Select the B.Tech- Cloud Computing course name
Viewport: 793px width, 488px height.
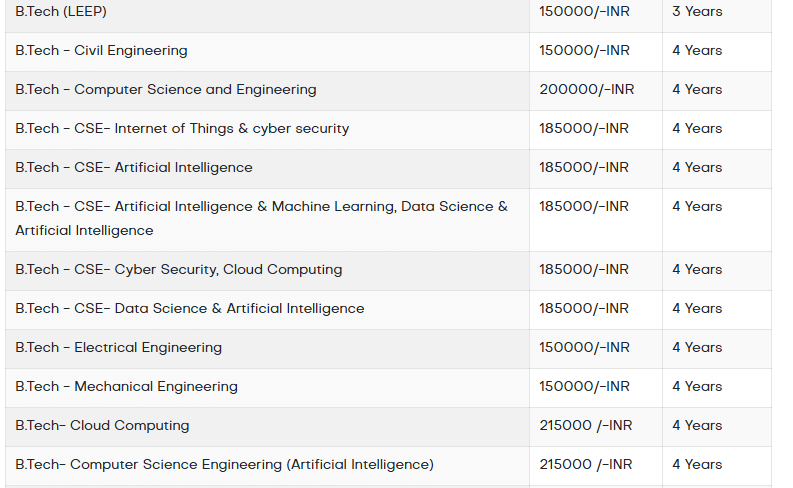tap(102, 426)
